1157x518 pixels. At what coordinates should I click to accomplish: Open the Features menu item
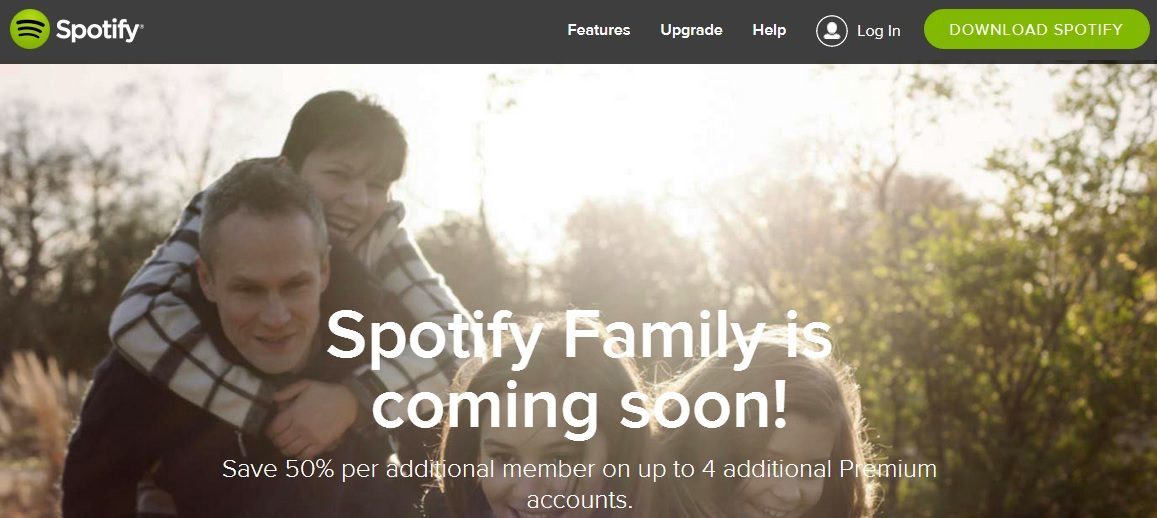598,30
